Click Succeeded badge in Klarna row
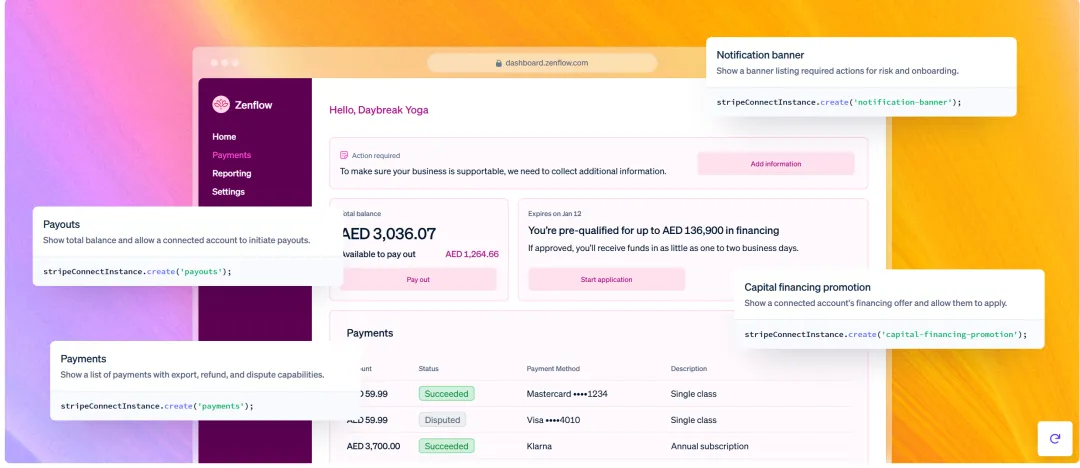 pyautogui.click(x=446, y=446)
